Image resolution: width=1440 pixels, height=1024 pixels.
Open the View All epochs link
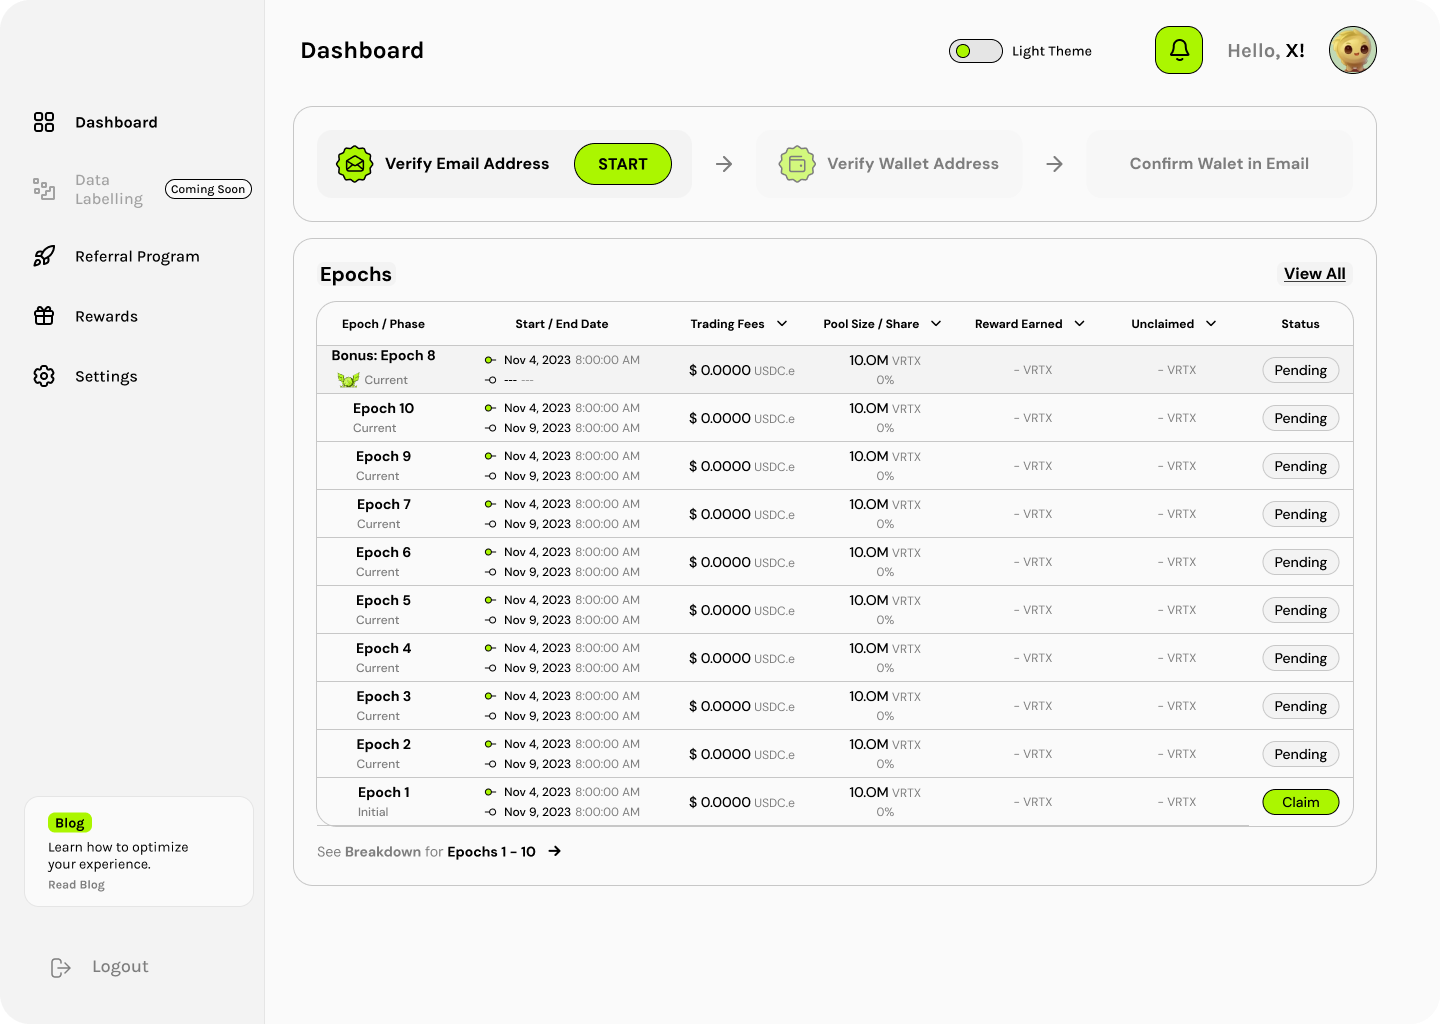point(1314,274)
